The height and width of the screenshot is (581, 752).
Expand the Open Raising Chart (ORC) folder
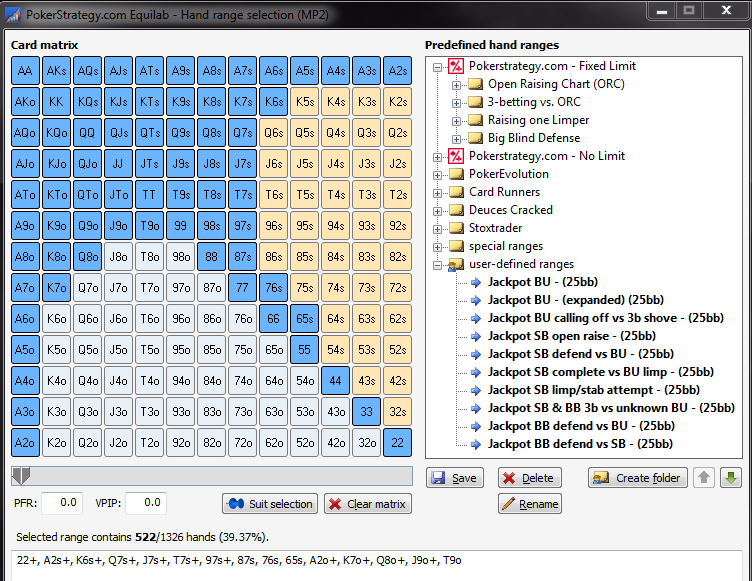click(456, 85)
